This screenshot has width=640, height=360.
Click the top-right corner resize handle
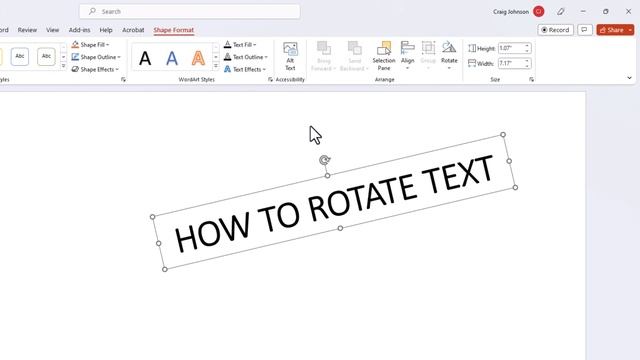click(x=503, y=135)
